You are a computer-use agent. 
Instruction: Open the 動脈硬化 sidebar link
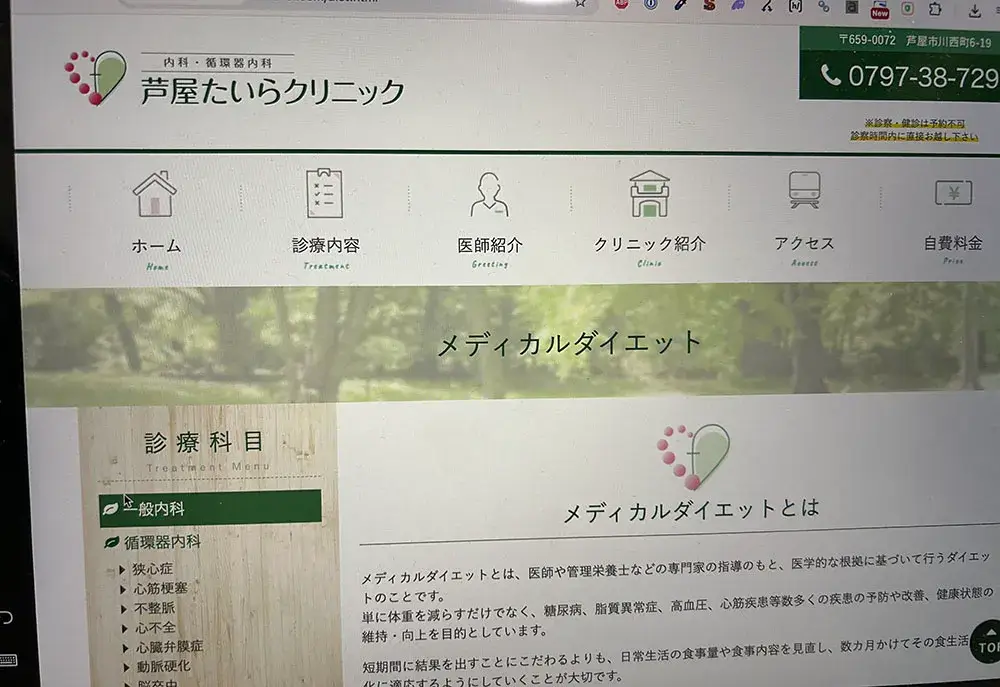[163, 667]
